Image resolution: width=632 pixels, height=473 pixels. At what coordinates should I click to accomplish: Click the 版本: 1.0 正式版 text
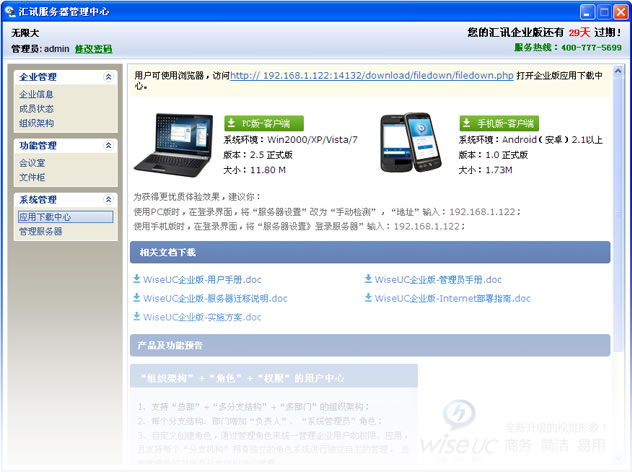pos(493,155)
